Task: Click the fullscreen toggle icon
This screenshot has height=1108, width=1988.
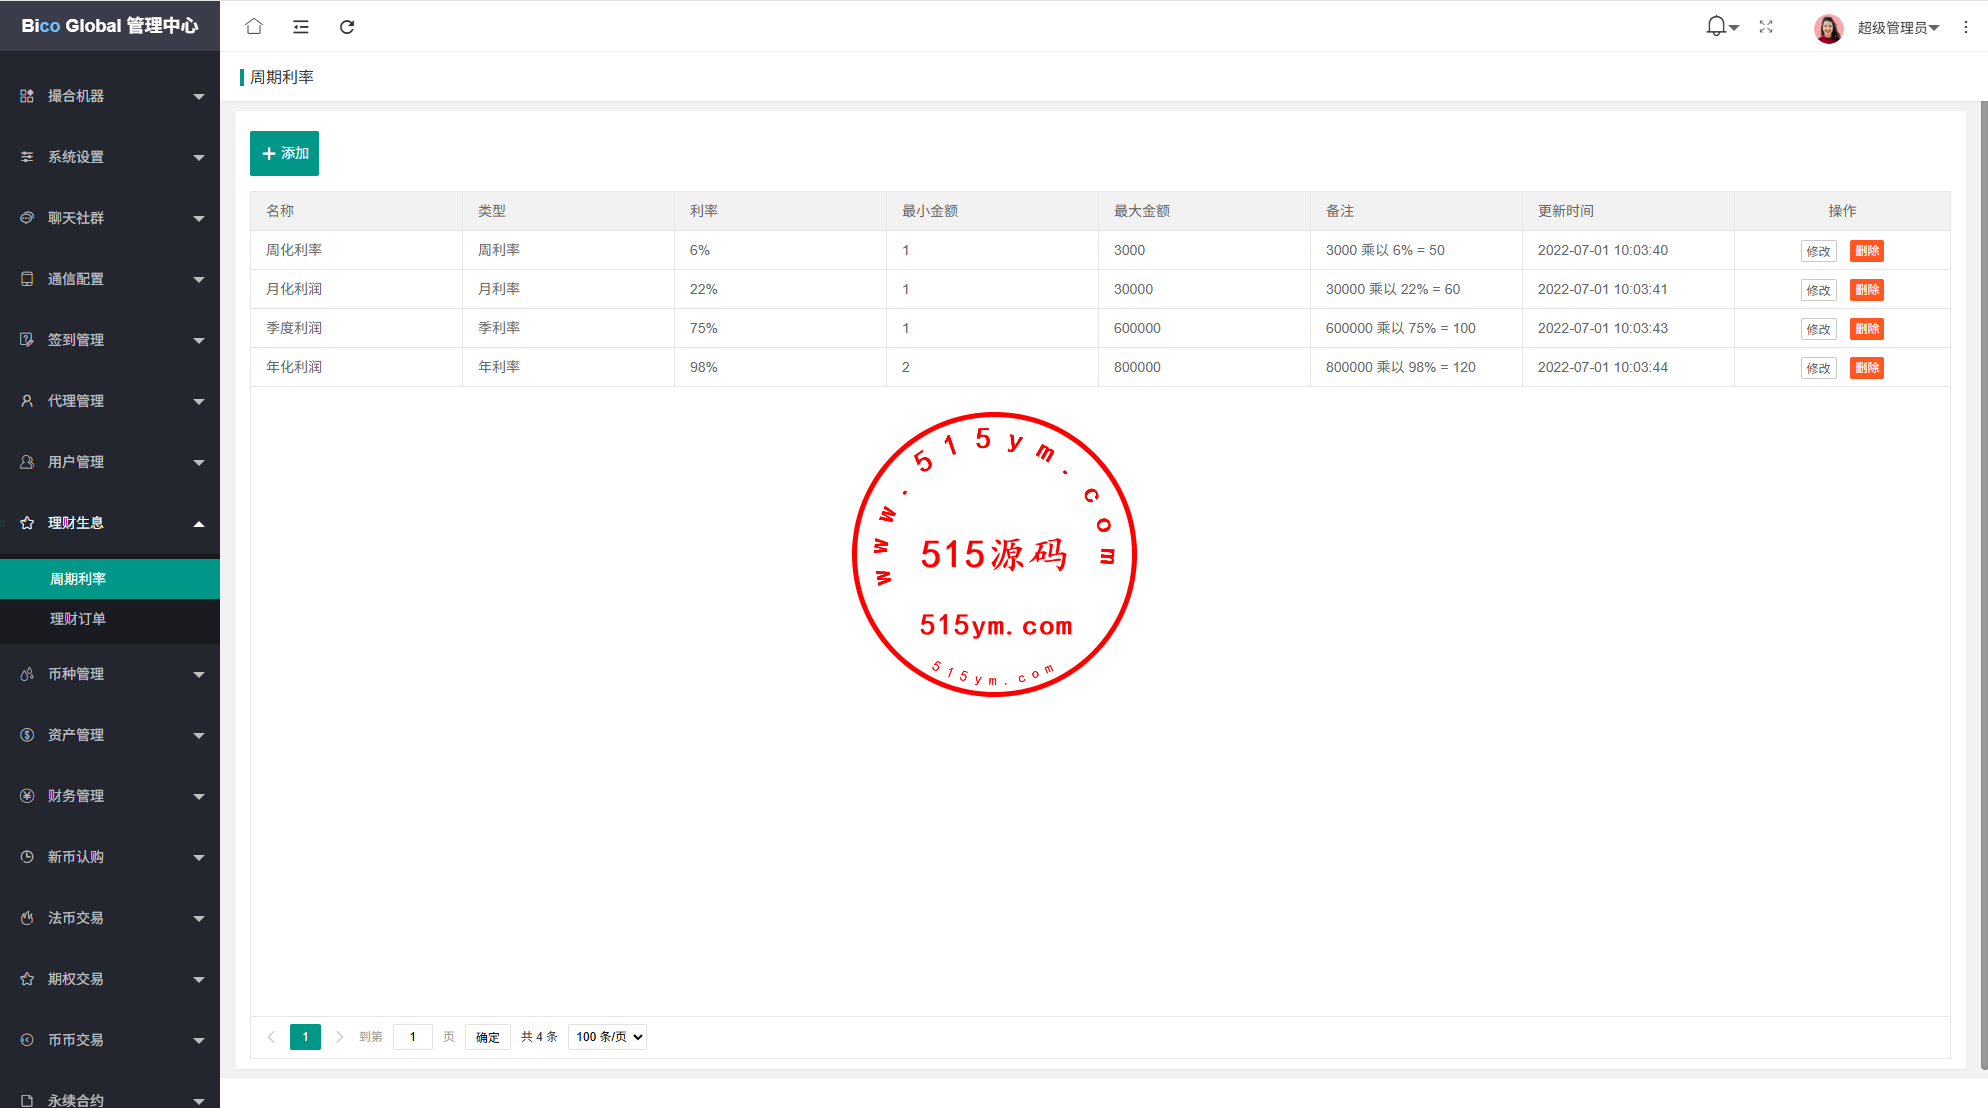Action: [1766, 27]
